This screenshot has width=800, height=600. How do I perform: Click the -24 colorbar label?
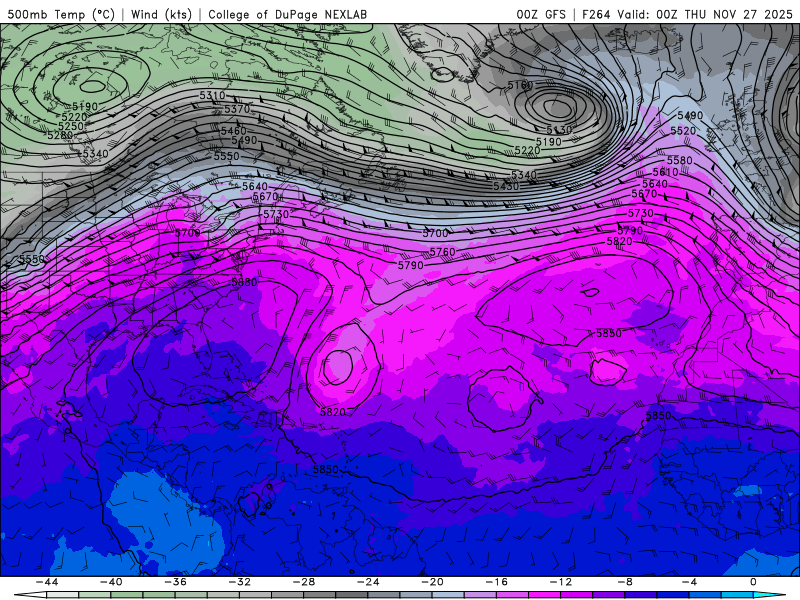(x=368, y=582)
